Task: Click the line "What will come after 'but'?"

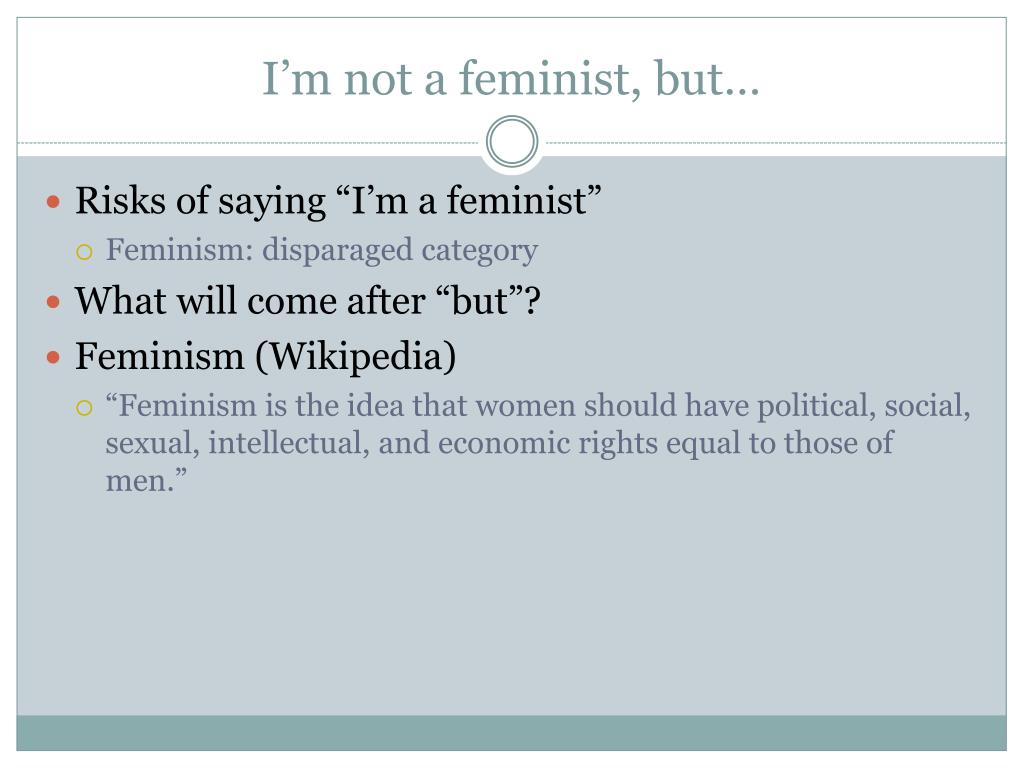Action: tap(308, 301)
